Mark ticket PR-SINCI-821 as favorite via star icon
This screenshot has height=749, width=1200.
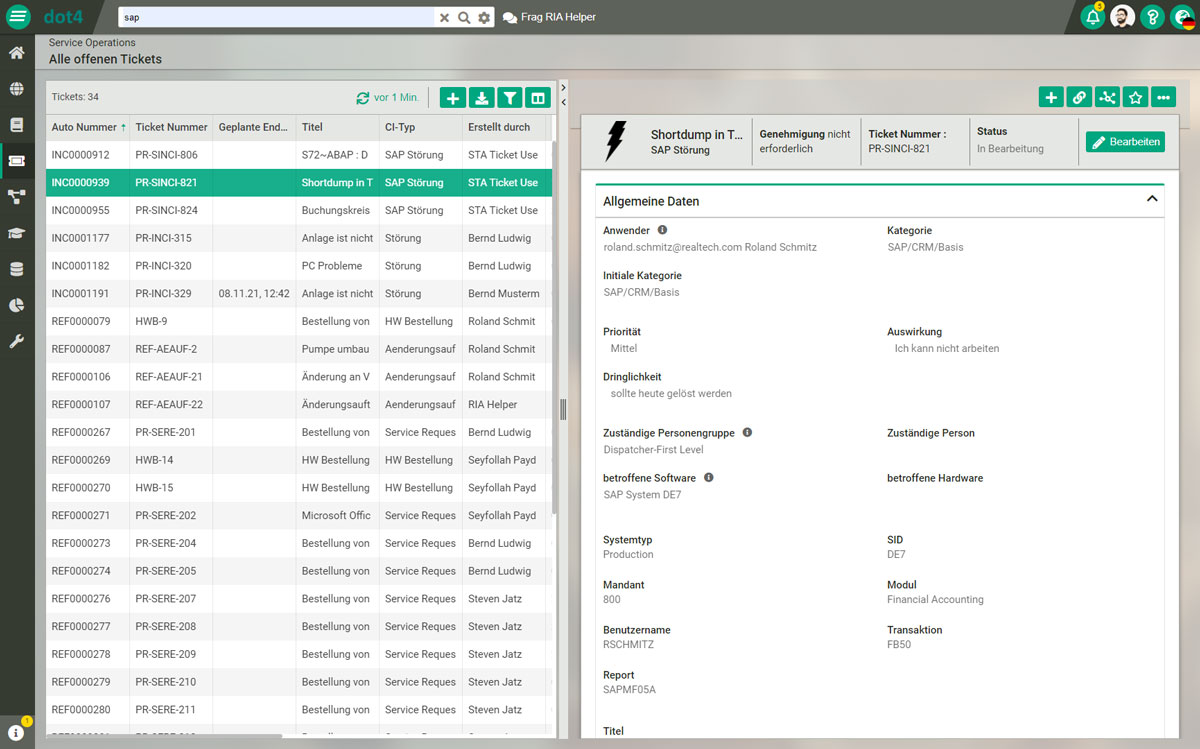(1135, 97)
